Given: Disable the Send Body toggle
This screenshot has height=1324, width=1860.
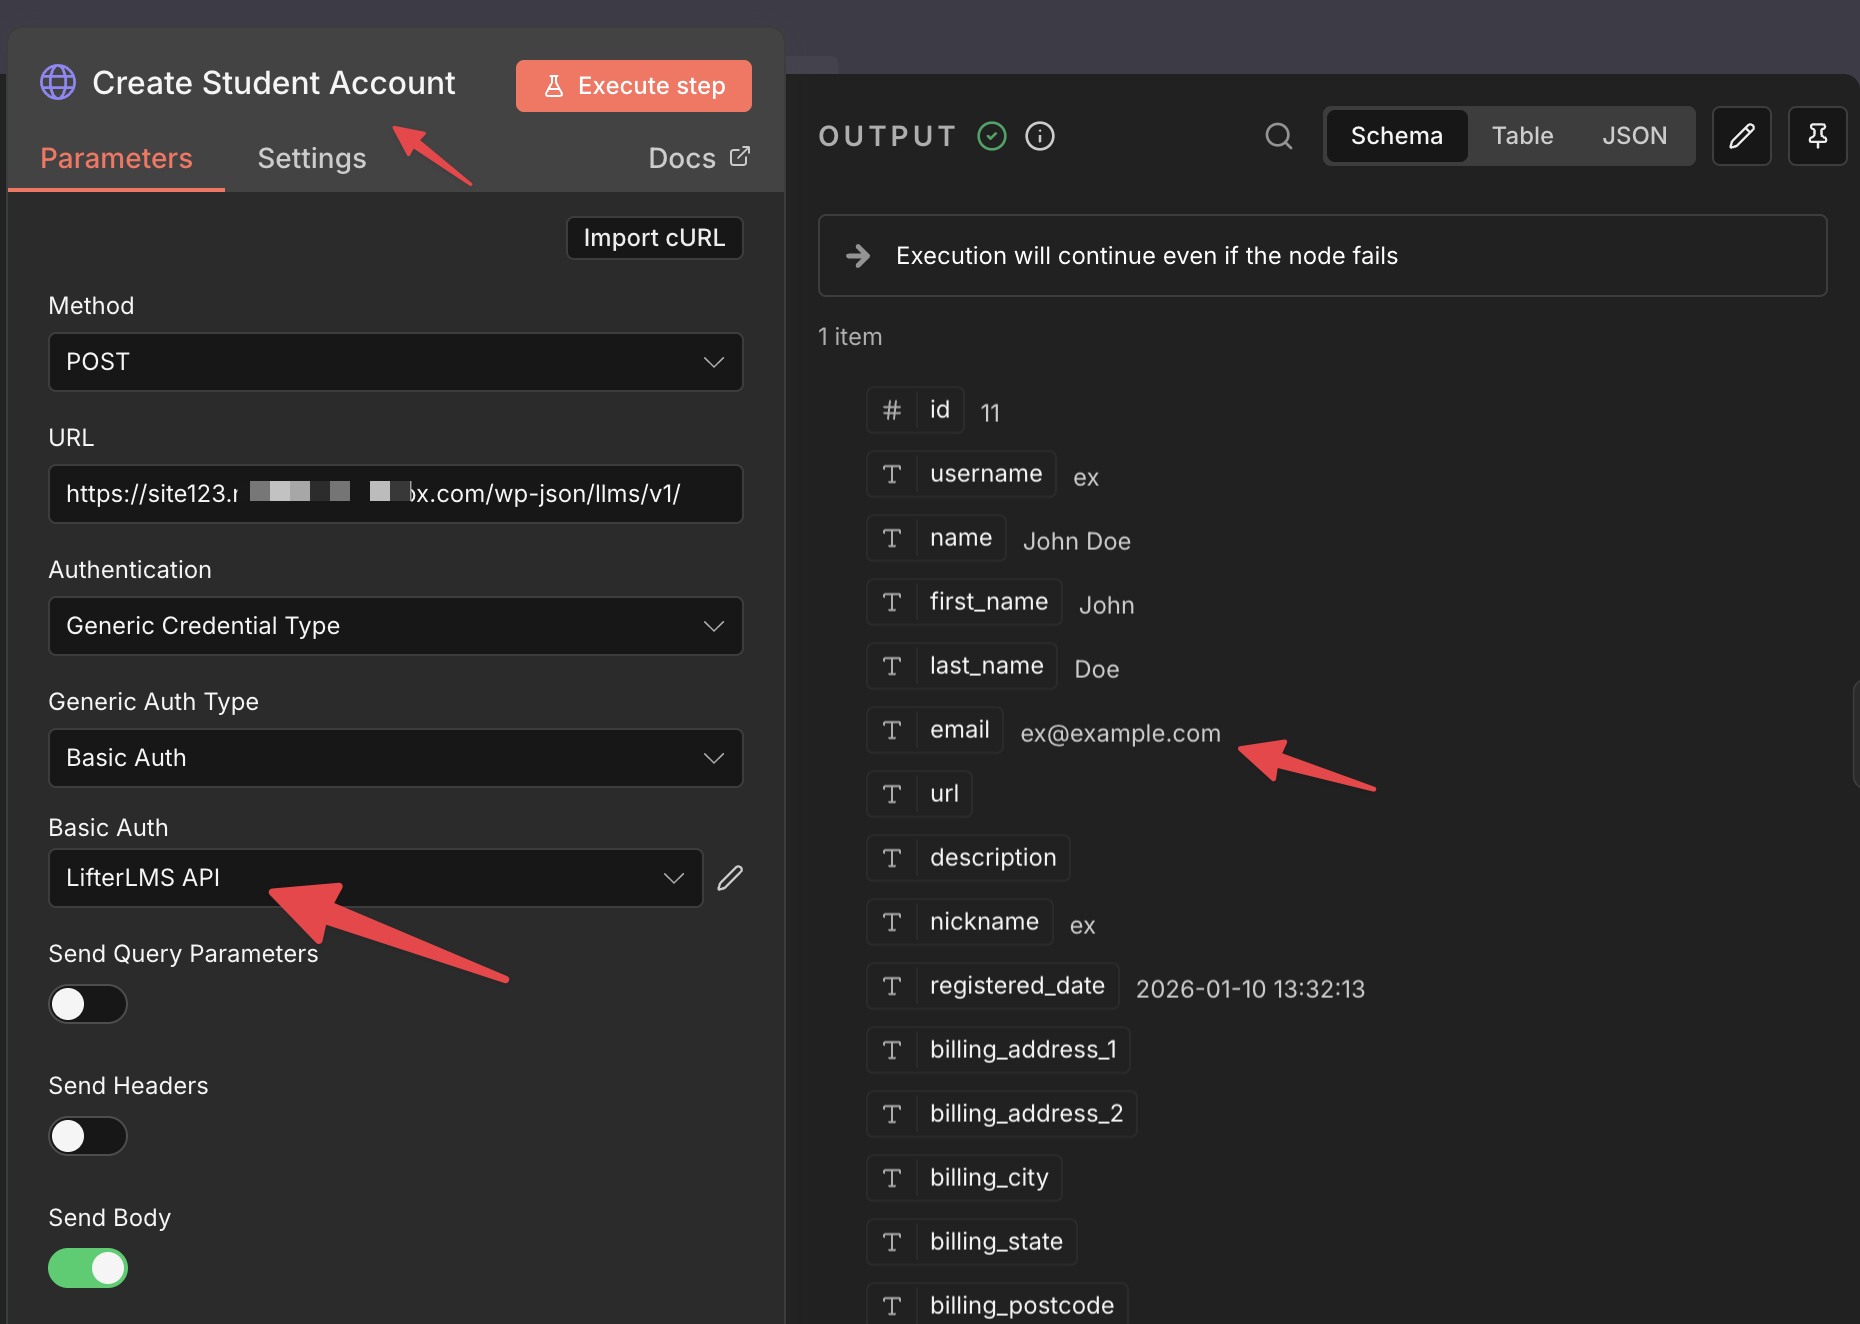Looking at the screenshot, I should [88, 1268].
